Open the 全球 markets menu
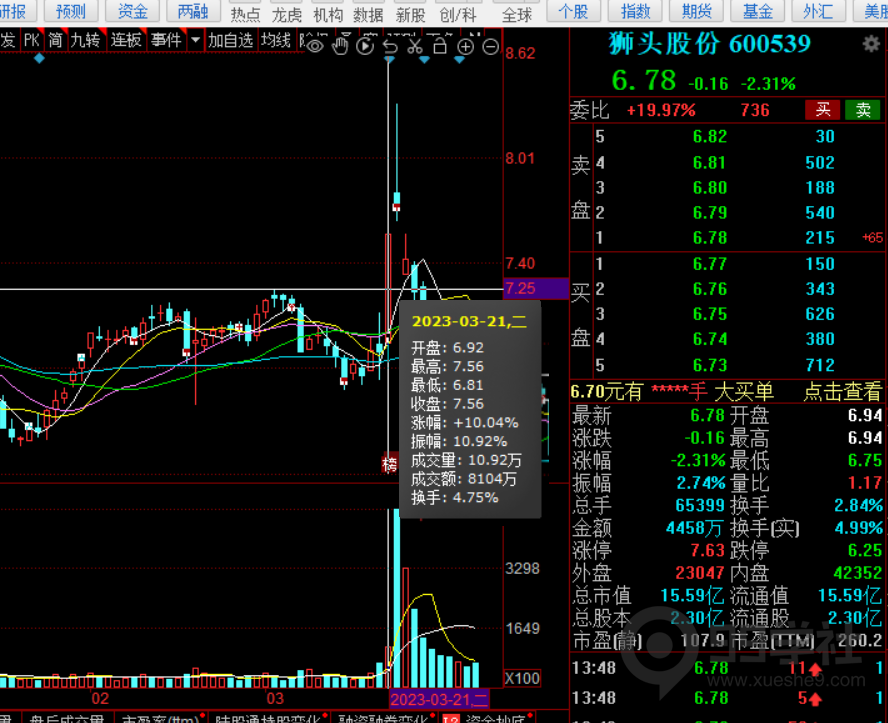Image resolution: width=888 pixels, height=723 pixels. pyautogui.click(x=517, y=14)
